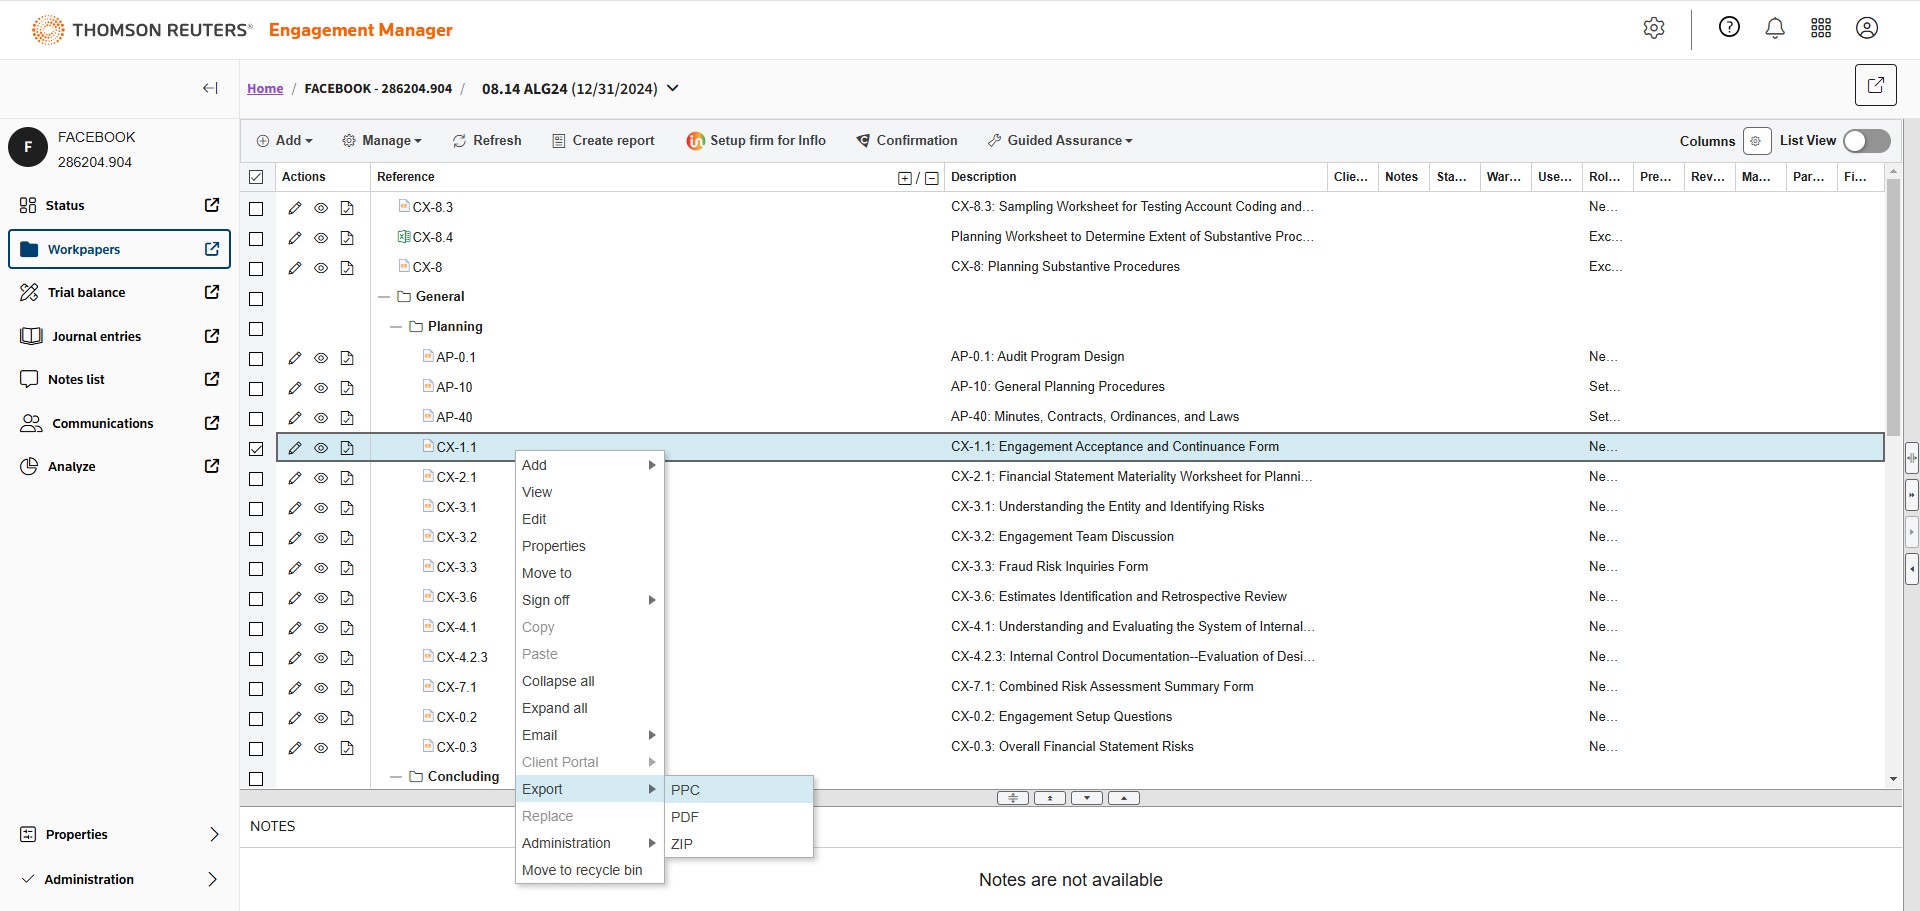Choose PPC from Export submenu
Image resolution: width=1920 pixels, height=911 pixels.
click(x=739, y=790)
